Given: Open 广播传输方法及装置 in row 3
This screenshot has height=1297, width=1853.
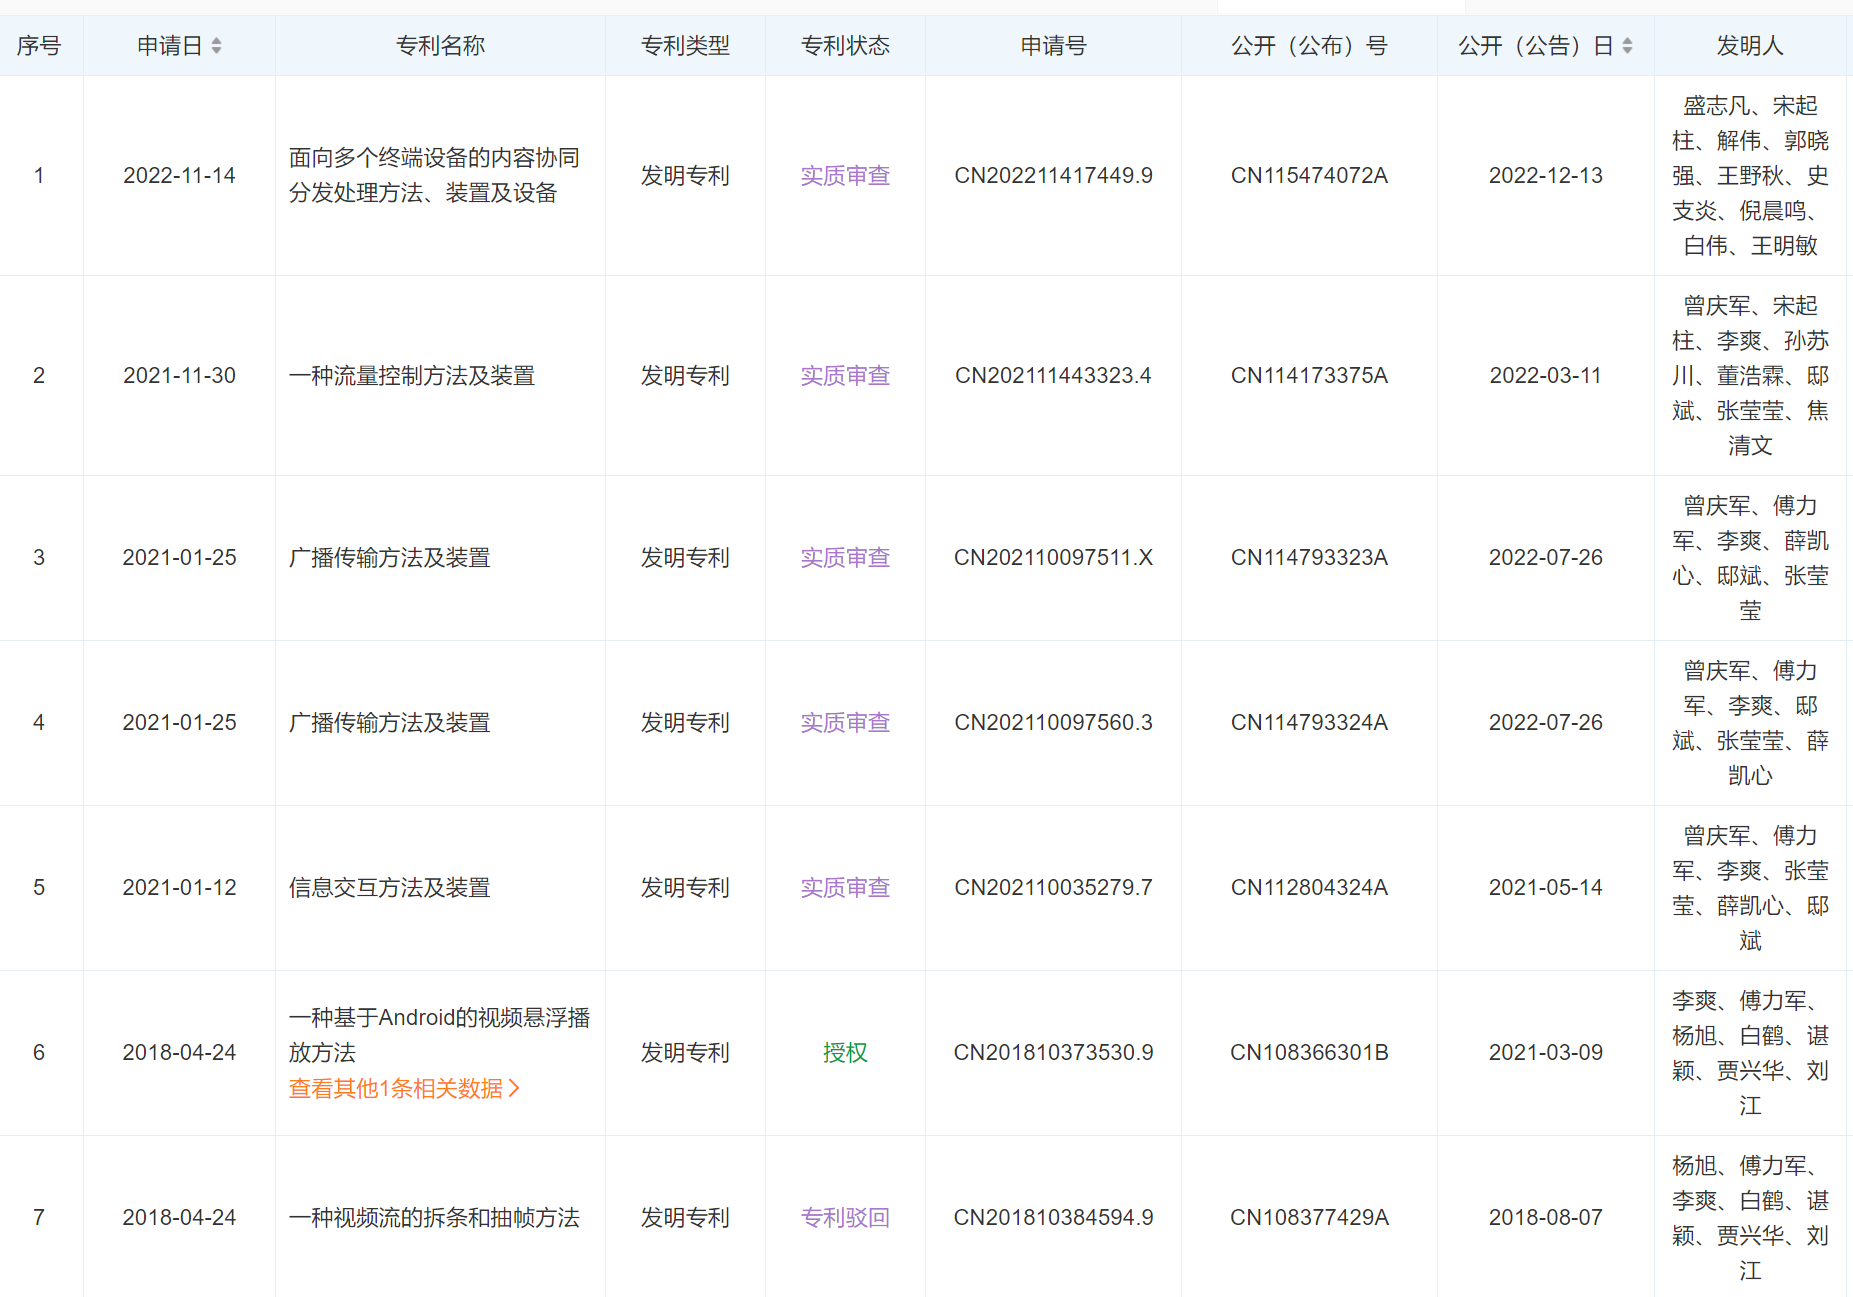Looking at the screenshot, I should pos(390,558).
